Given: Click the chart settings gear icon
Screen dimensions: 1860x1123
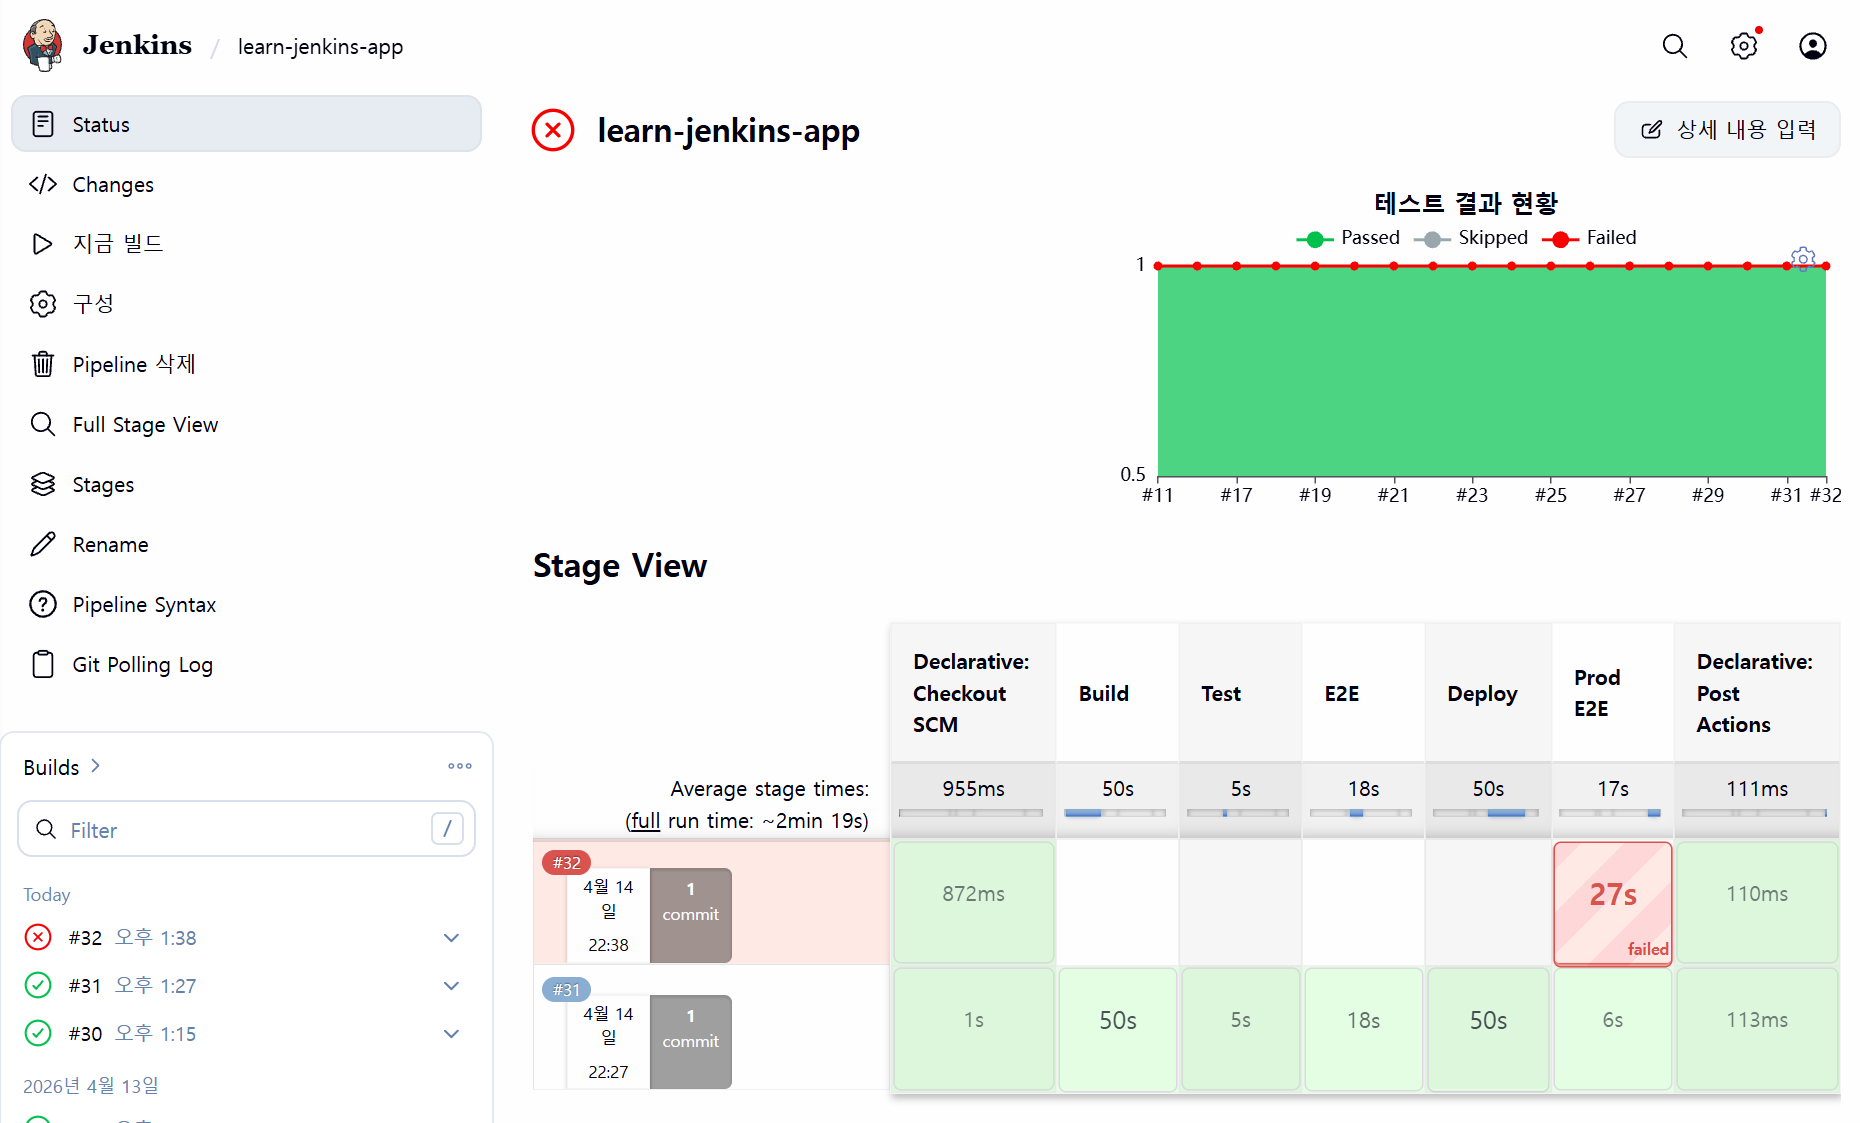Looking at the screenshot, I should tap(1803, 259).
